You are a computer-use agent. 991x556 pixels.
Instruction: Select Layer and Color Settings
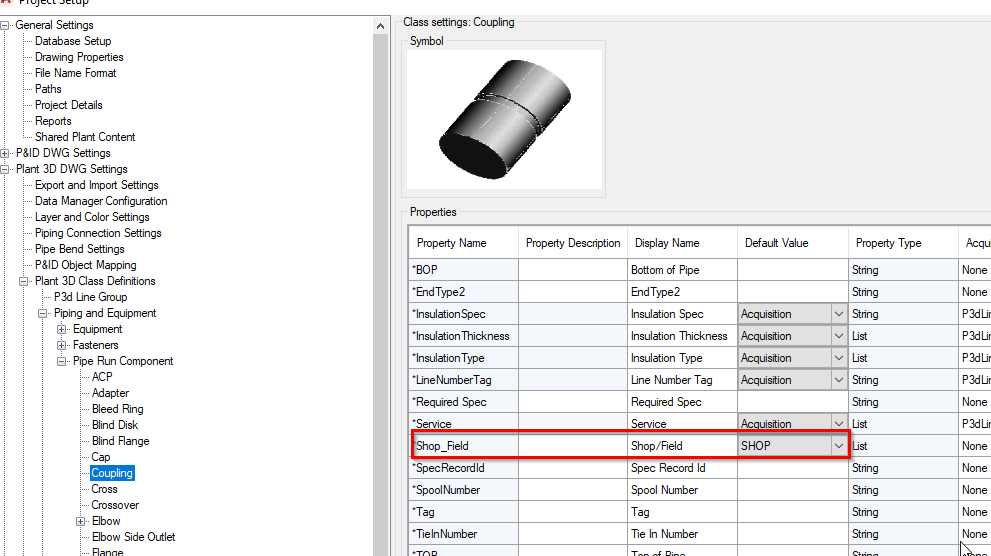(92, 217)
